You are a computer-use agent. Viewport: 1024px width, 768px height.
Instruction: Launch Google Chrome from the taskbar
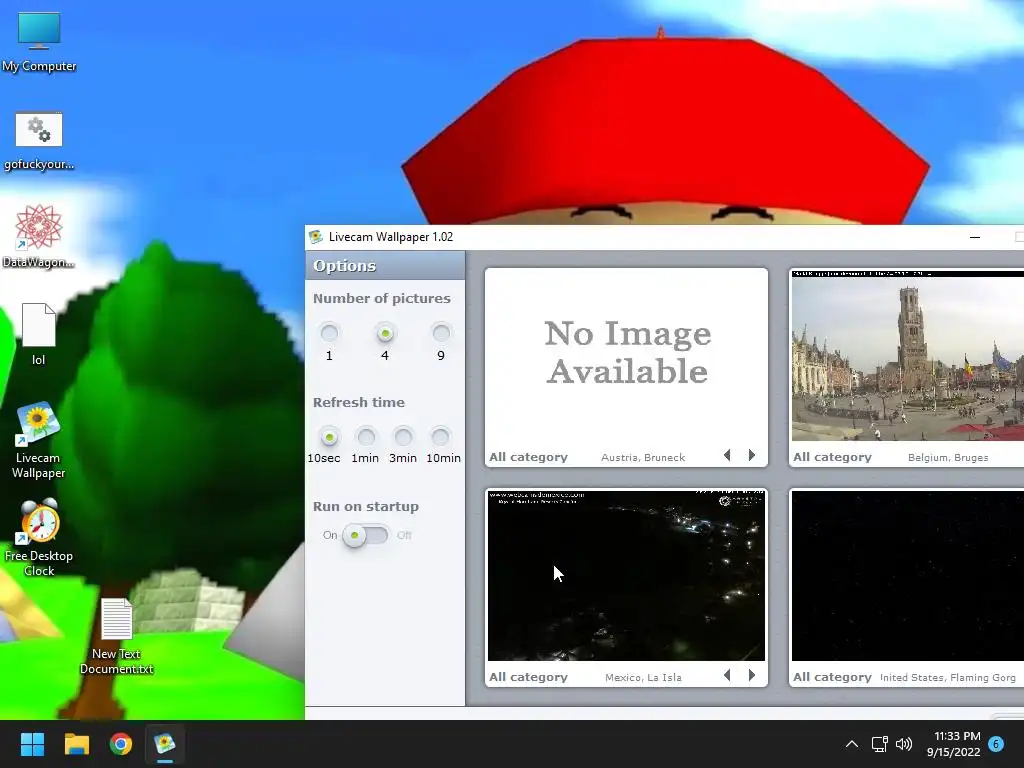point(121,744)
